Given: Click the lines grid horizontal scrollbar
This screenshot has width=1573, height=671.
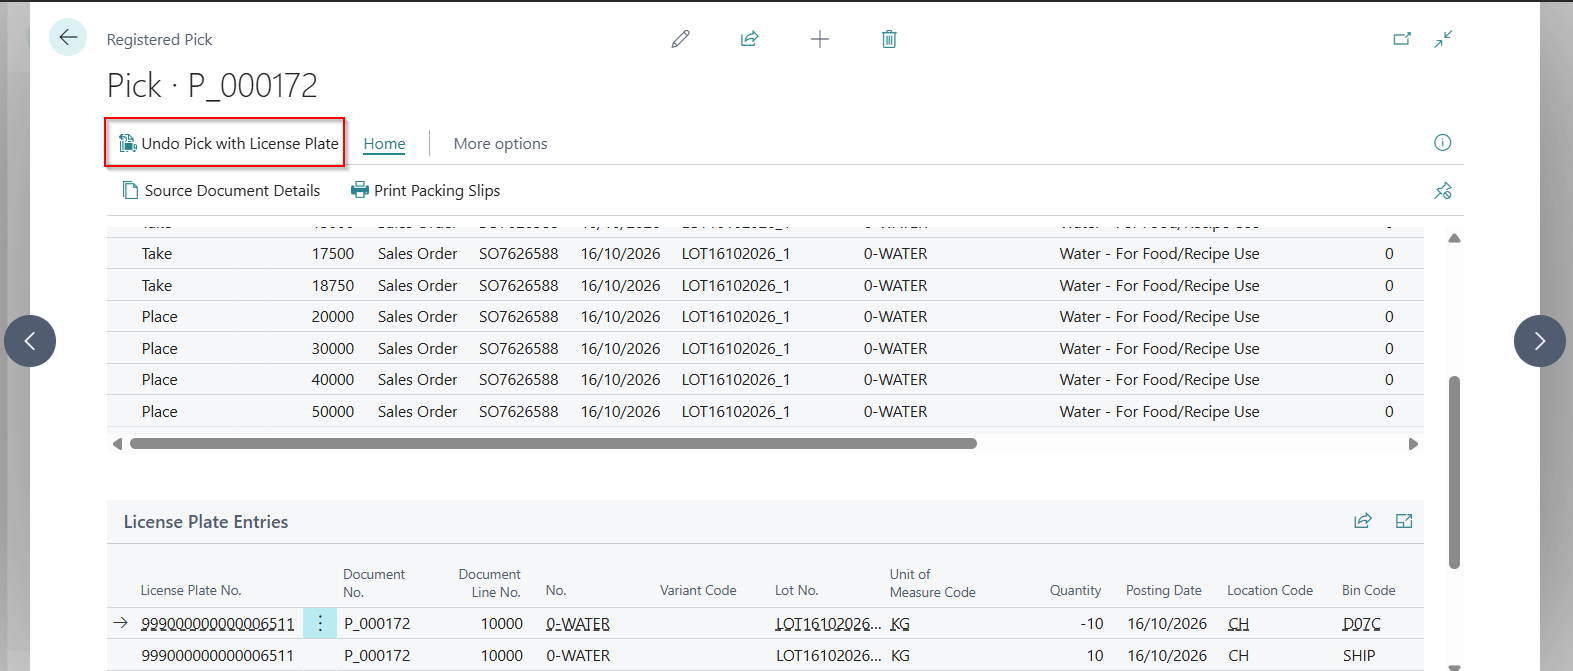Looking at the screenshot, I should pos(553,444).
